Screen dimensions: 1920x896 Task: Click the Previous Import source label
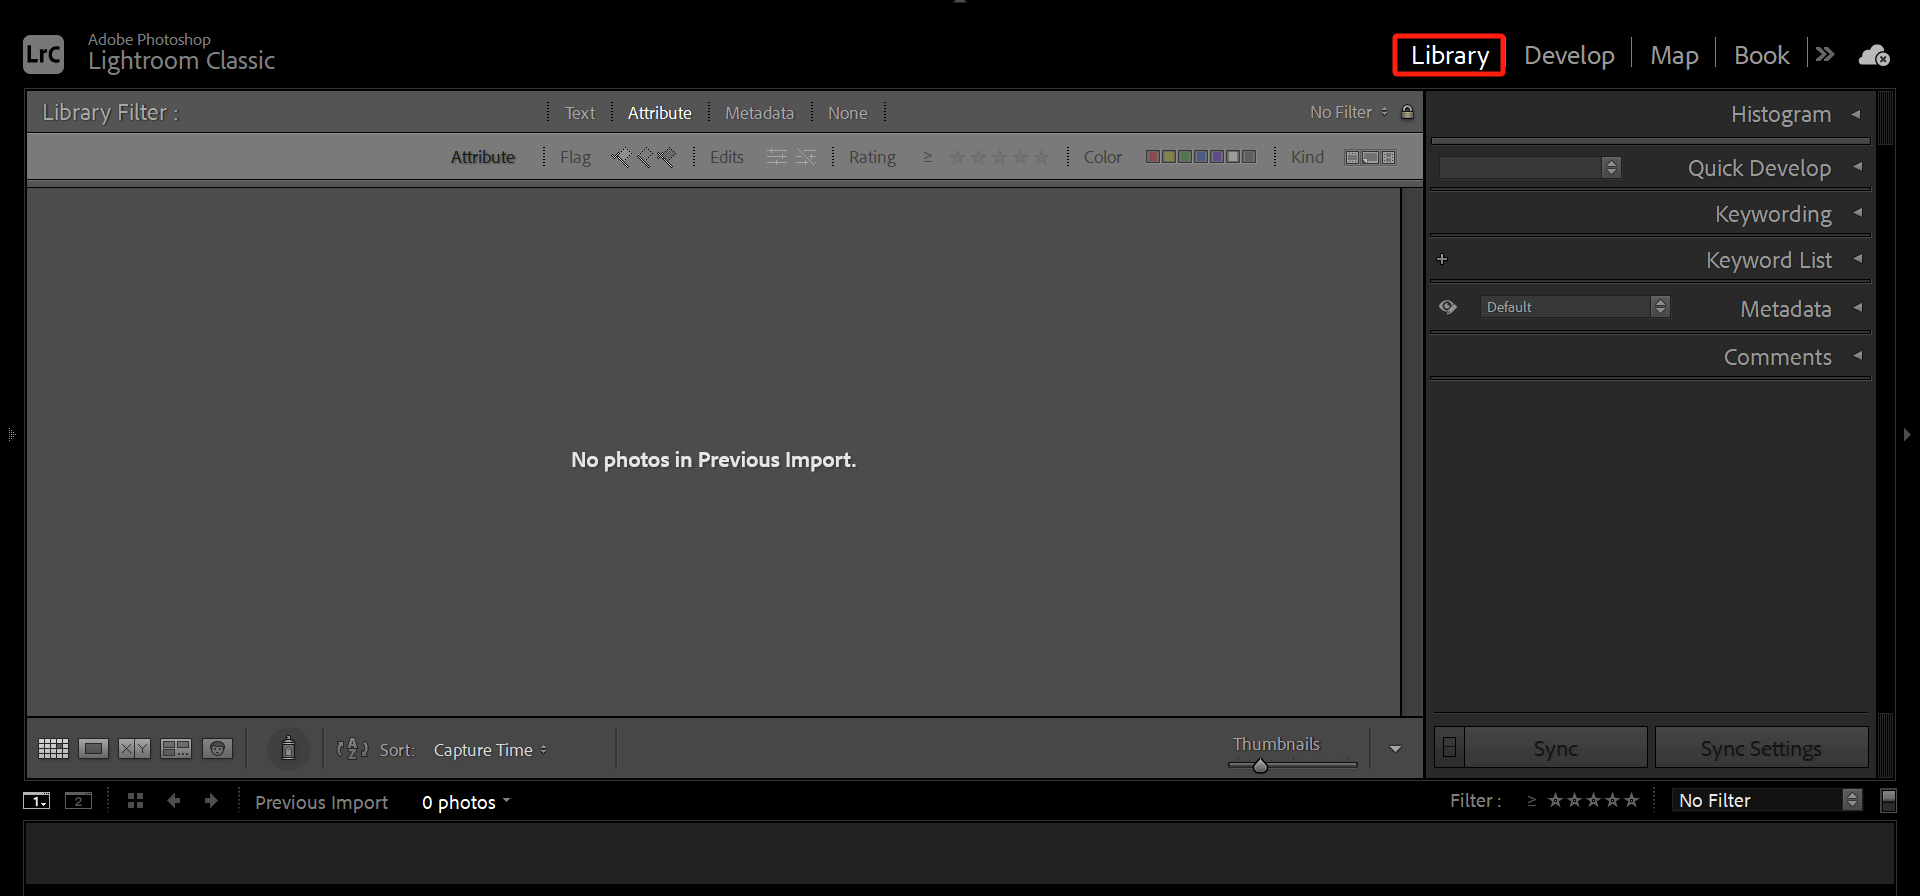tap(322, 802)
